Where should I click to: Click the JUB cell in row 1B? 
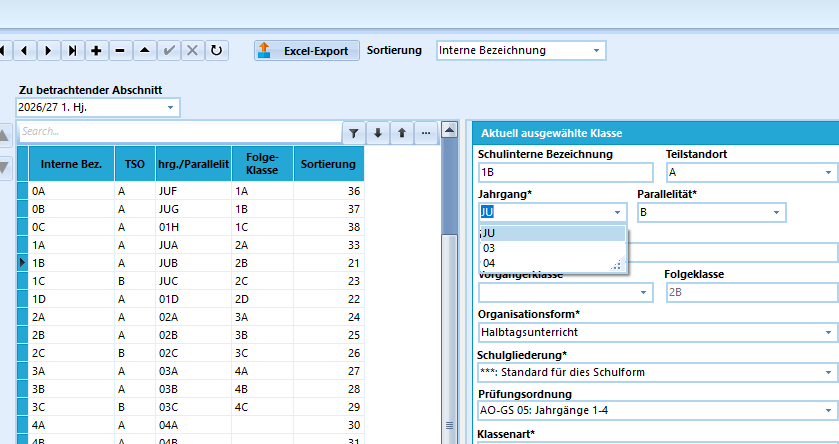tap(193, 263)
